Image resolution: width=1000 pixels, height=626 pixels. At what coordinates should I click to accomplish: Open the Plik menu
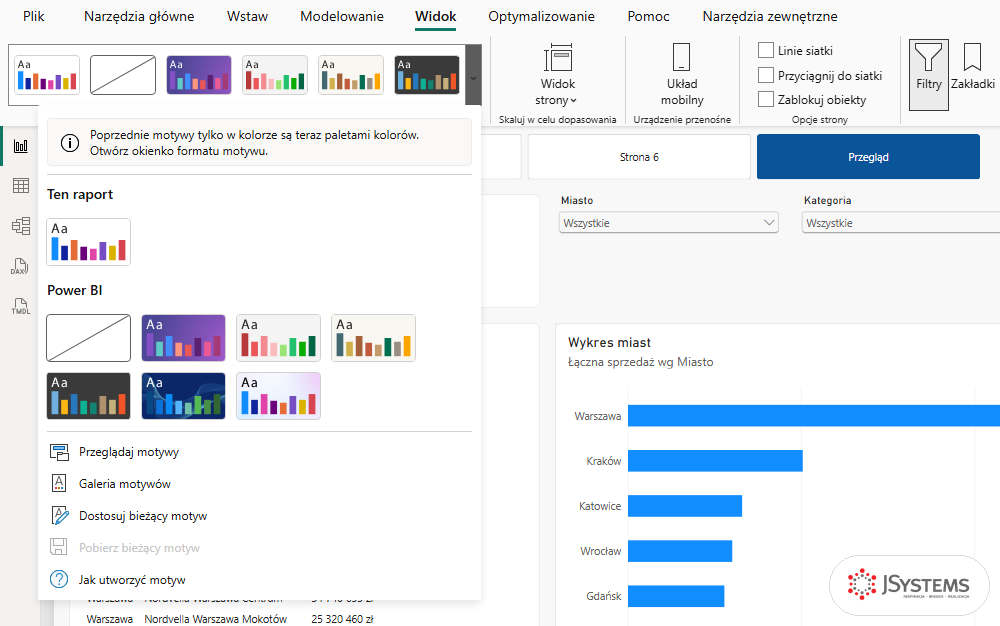pyautogui.click(x=34, y=17)
